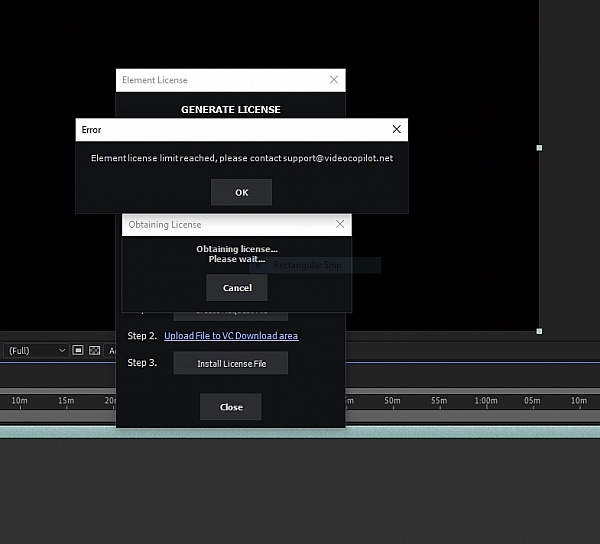600x544 pixels.
Task: Click Close in Element License window
Action: (231, 407)
